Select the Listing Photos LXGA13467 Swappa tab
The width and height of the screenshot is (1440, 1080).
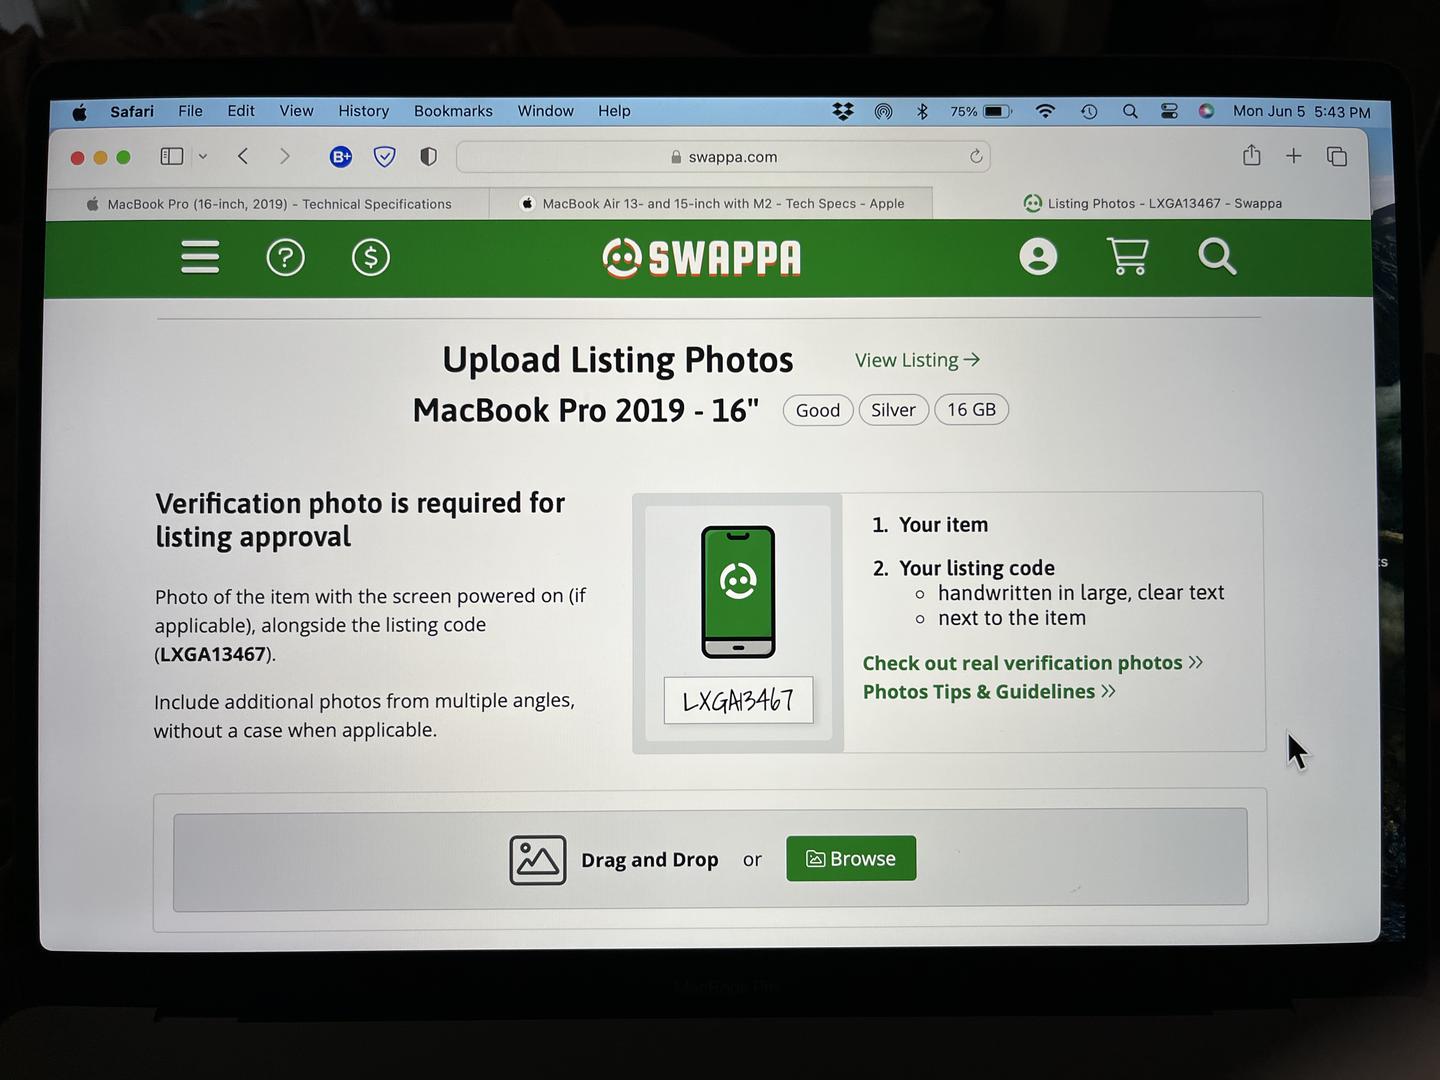(x=1152, y=203)
